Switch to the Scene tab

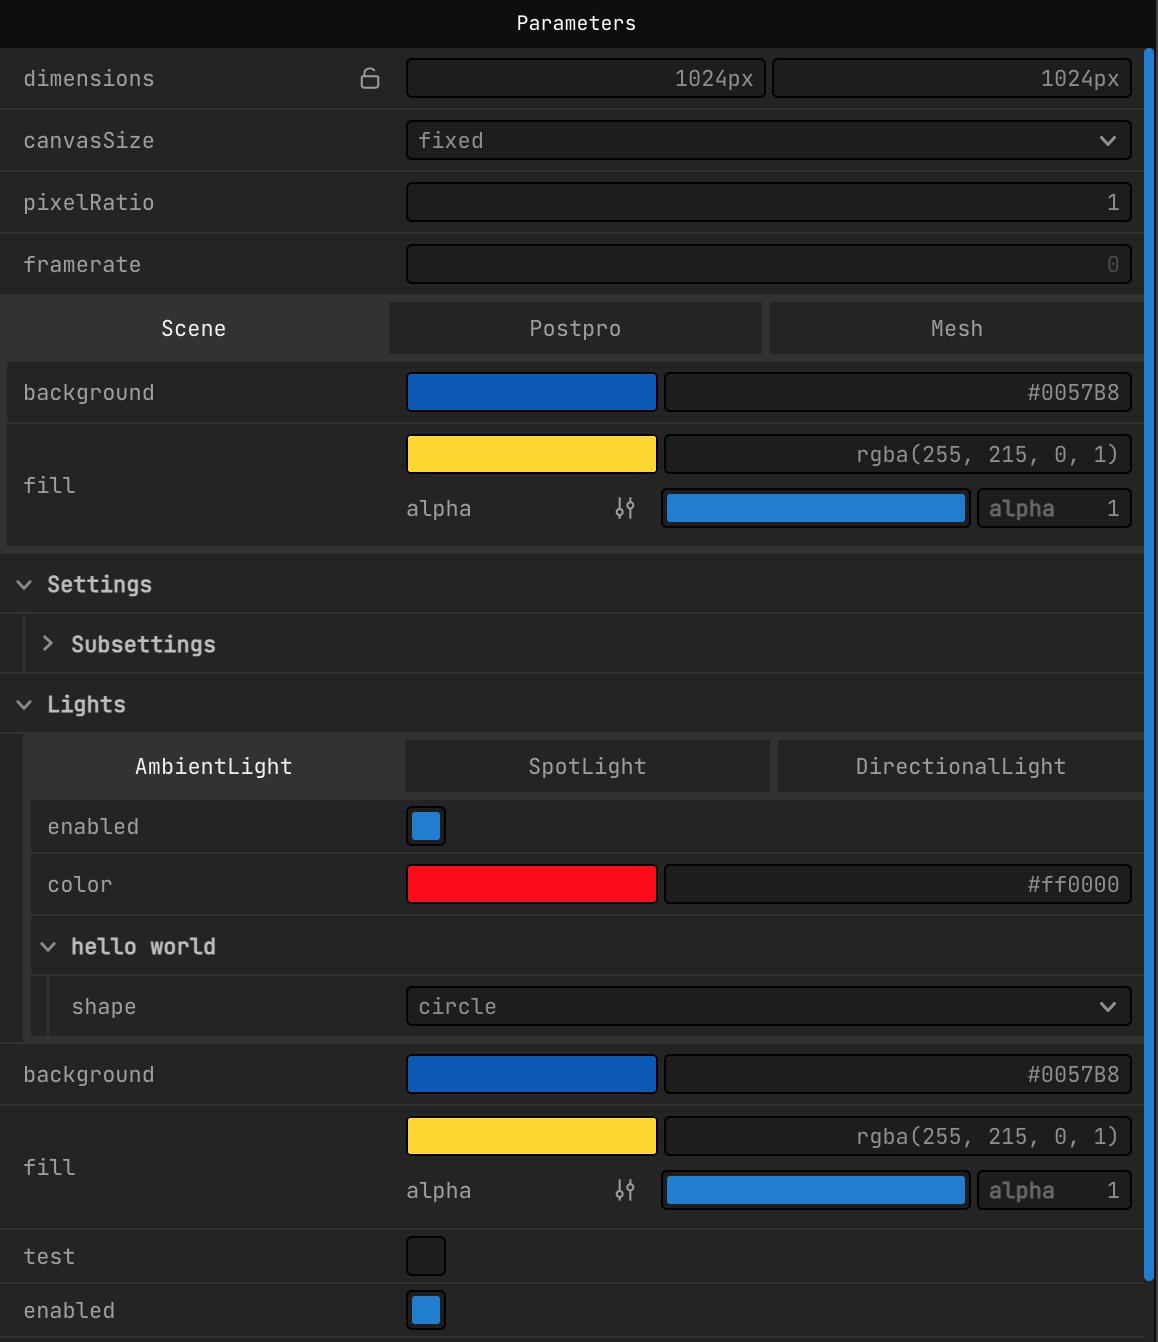pos(194,328)
